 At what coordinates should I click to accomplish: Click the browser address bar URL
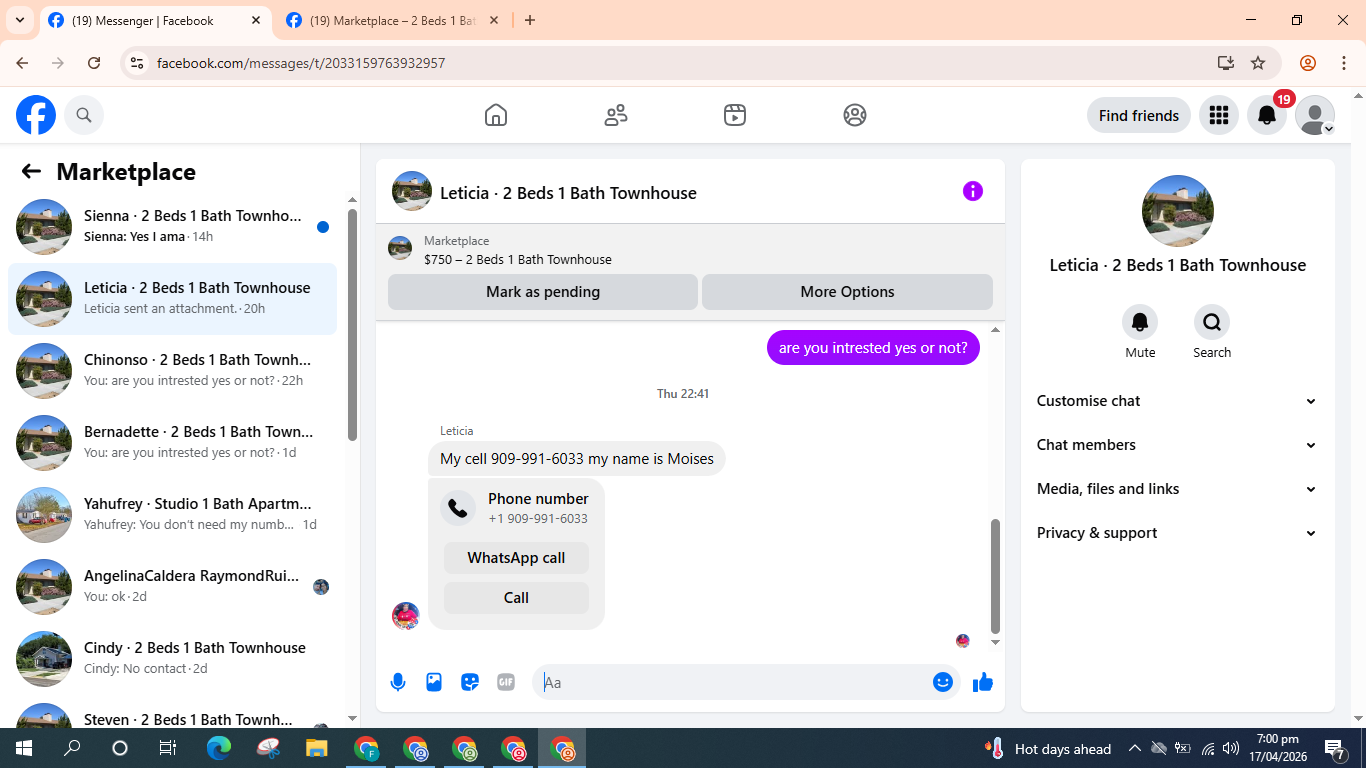[301, 63]
